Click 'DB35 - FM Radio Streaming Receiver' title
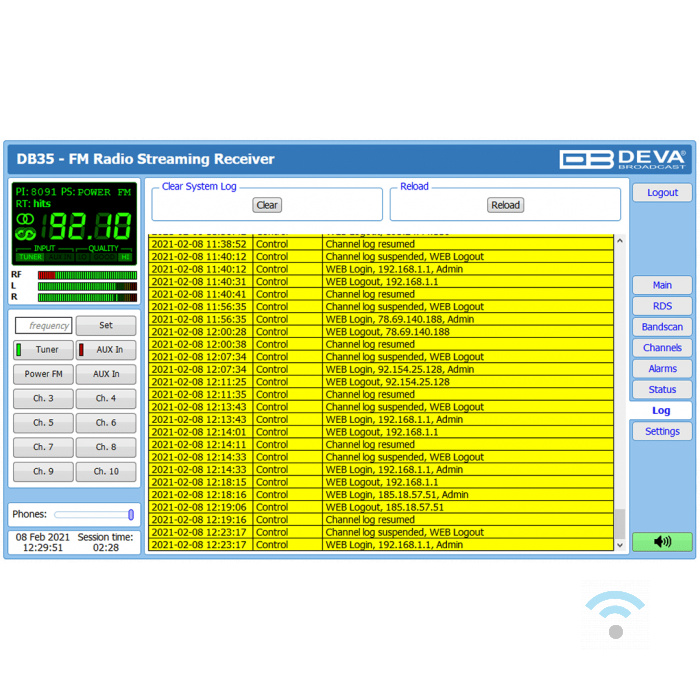 pyautogui.click(x=146, y=159)
